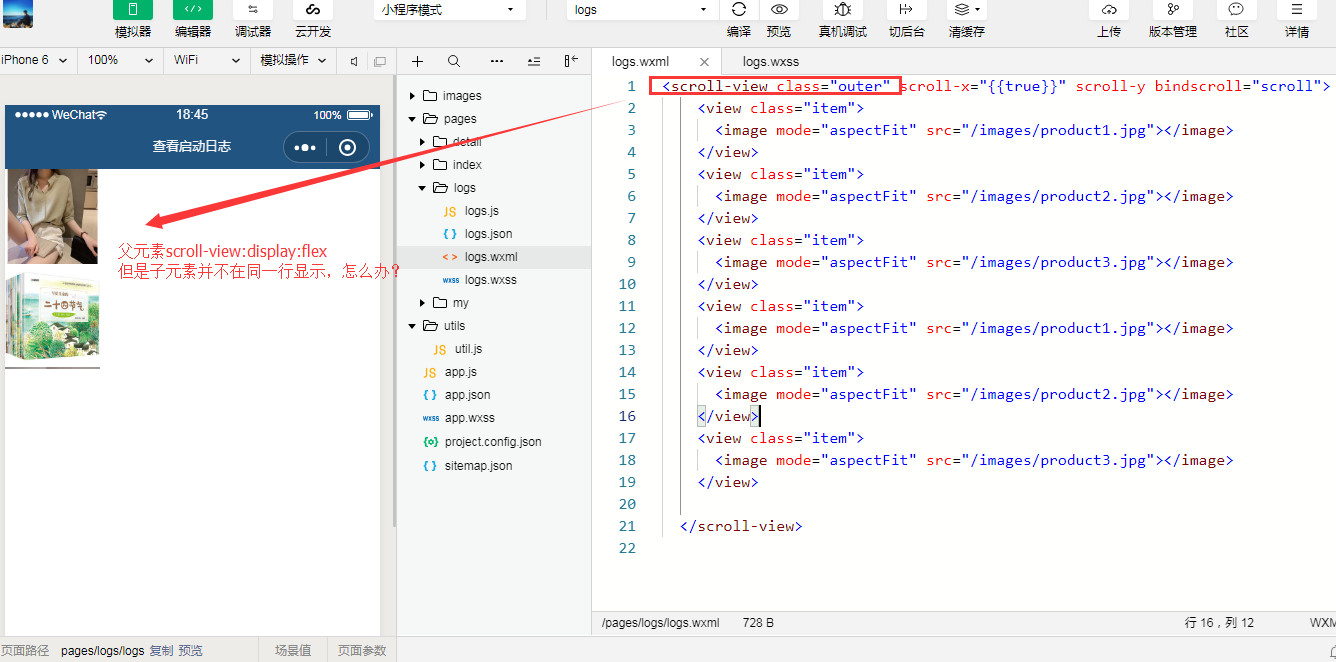Toggle the debugger (调试器) panel

click(x=252, y=10)
